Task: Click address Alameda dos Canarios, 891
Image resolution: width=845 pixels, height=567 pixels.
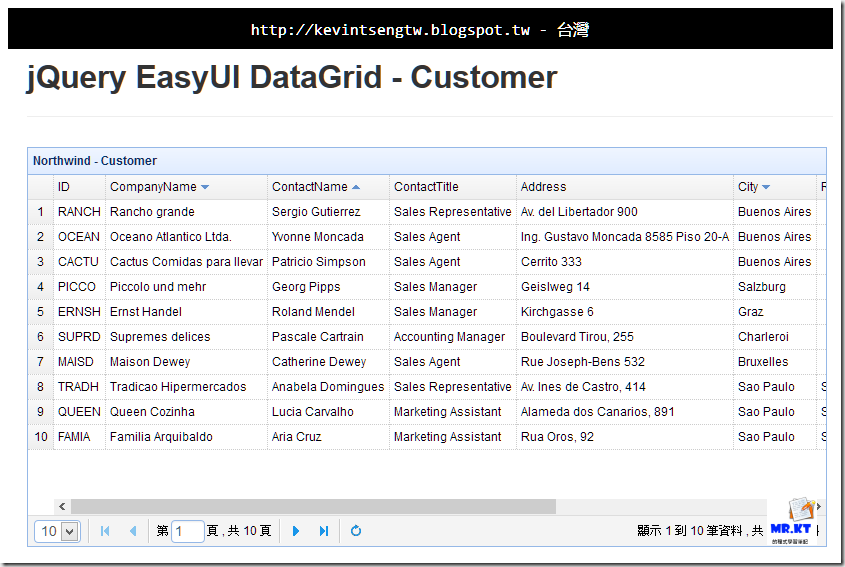Action: tap(625, 412)
